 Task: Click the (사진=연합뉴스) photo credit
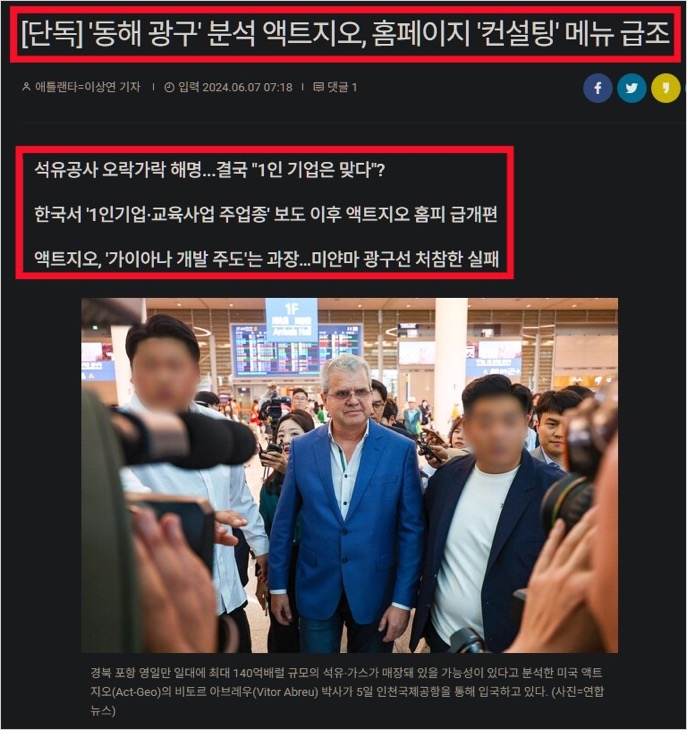[x=578, y=701]
